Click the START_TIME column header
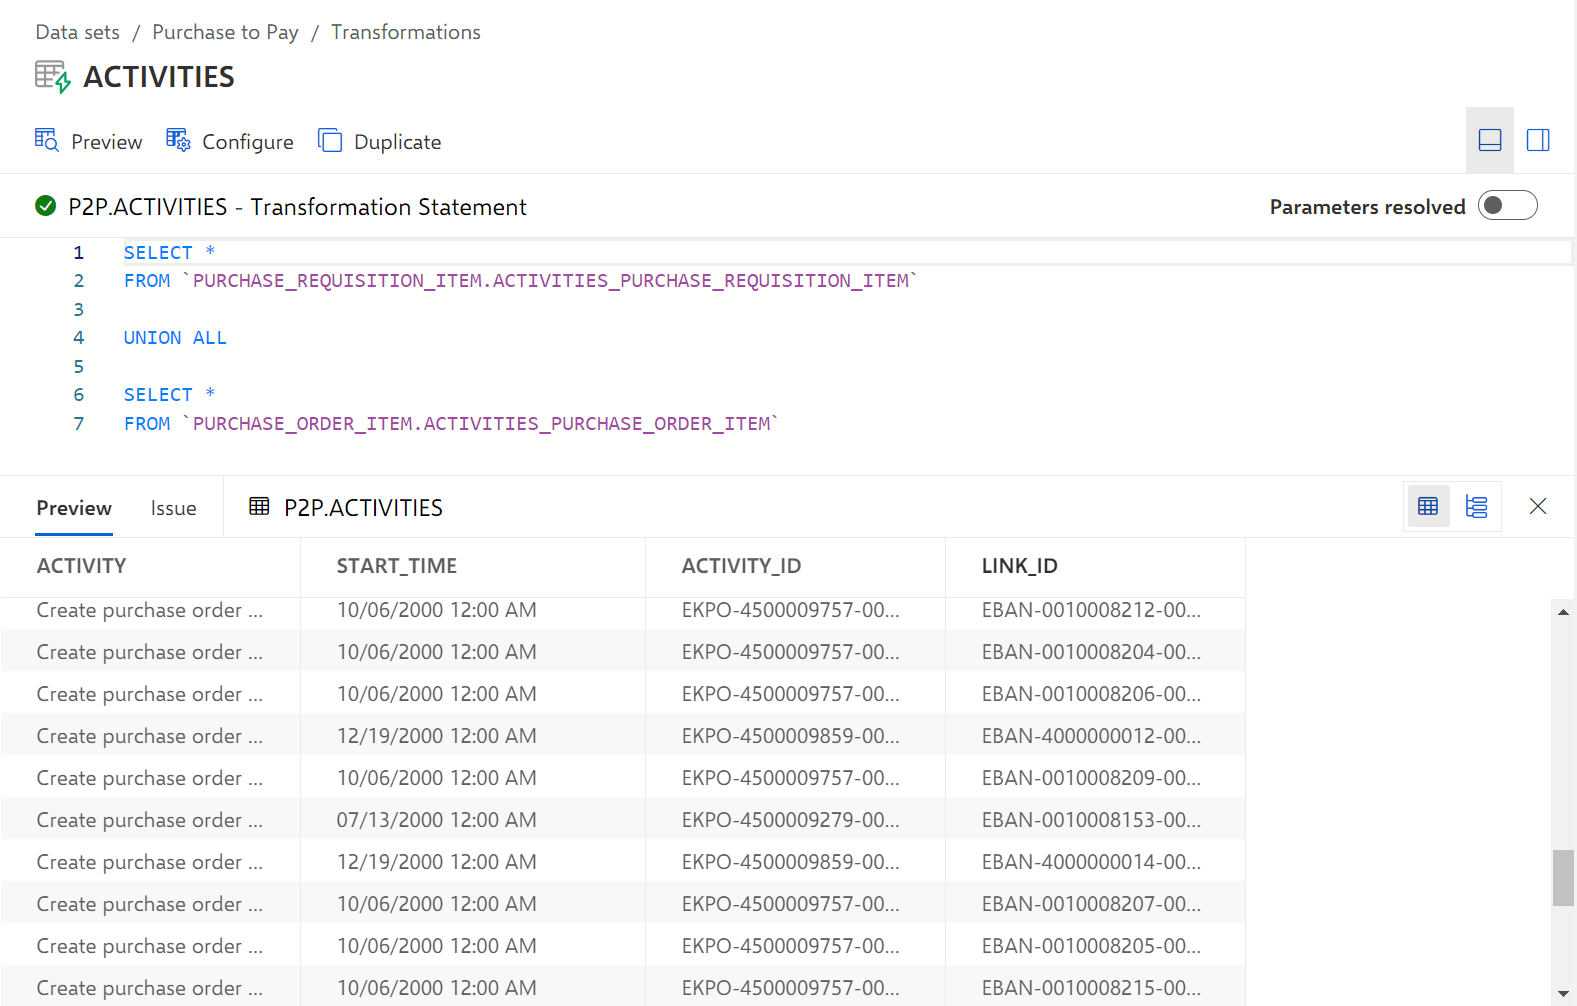This screenshot has height=1006, width=1577. pyautogui.click(x=397, y=566)
